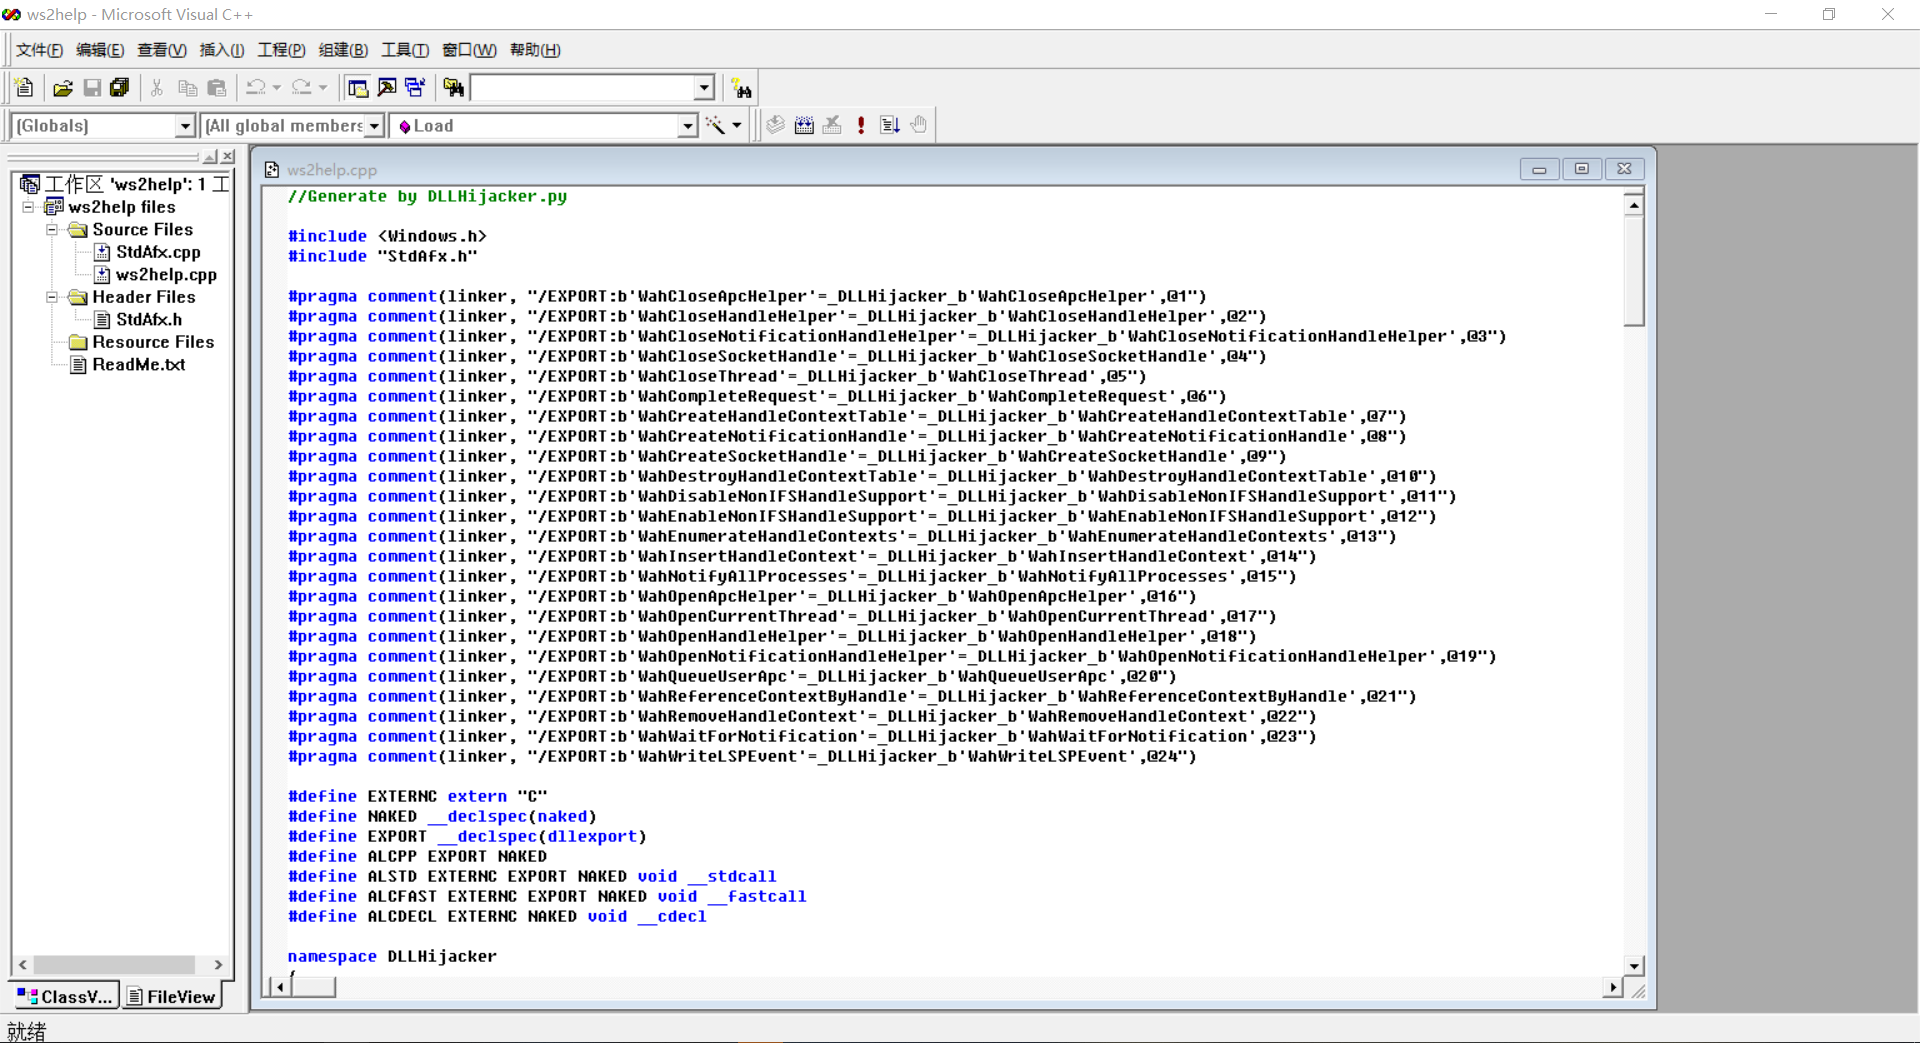1920x1043 pixels.
Task: Execute program with red exclamation icon
Action: click(x=861, y=125)
